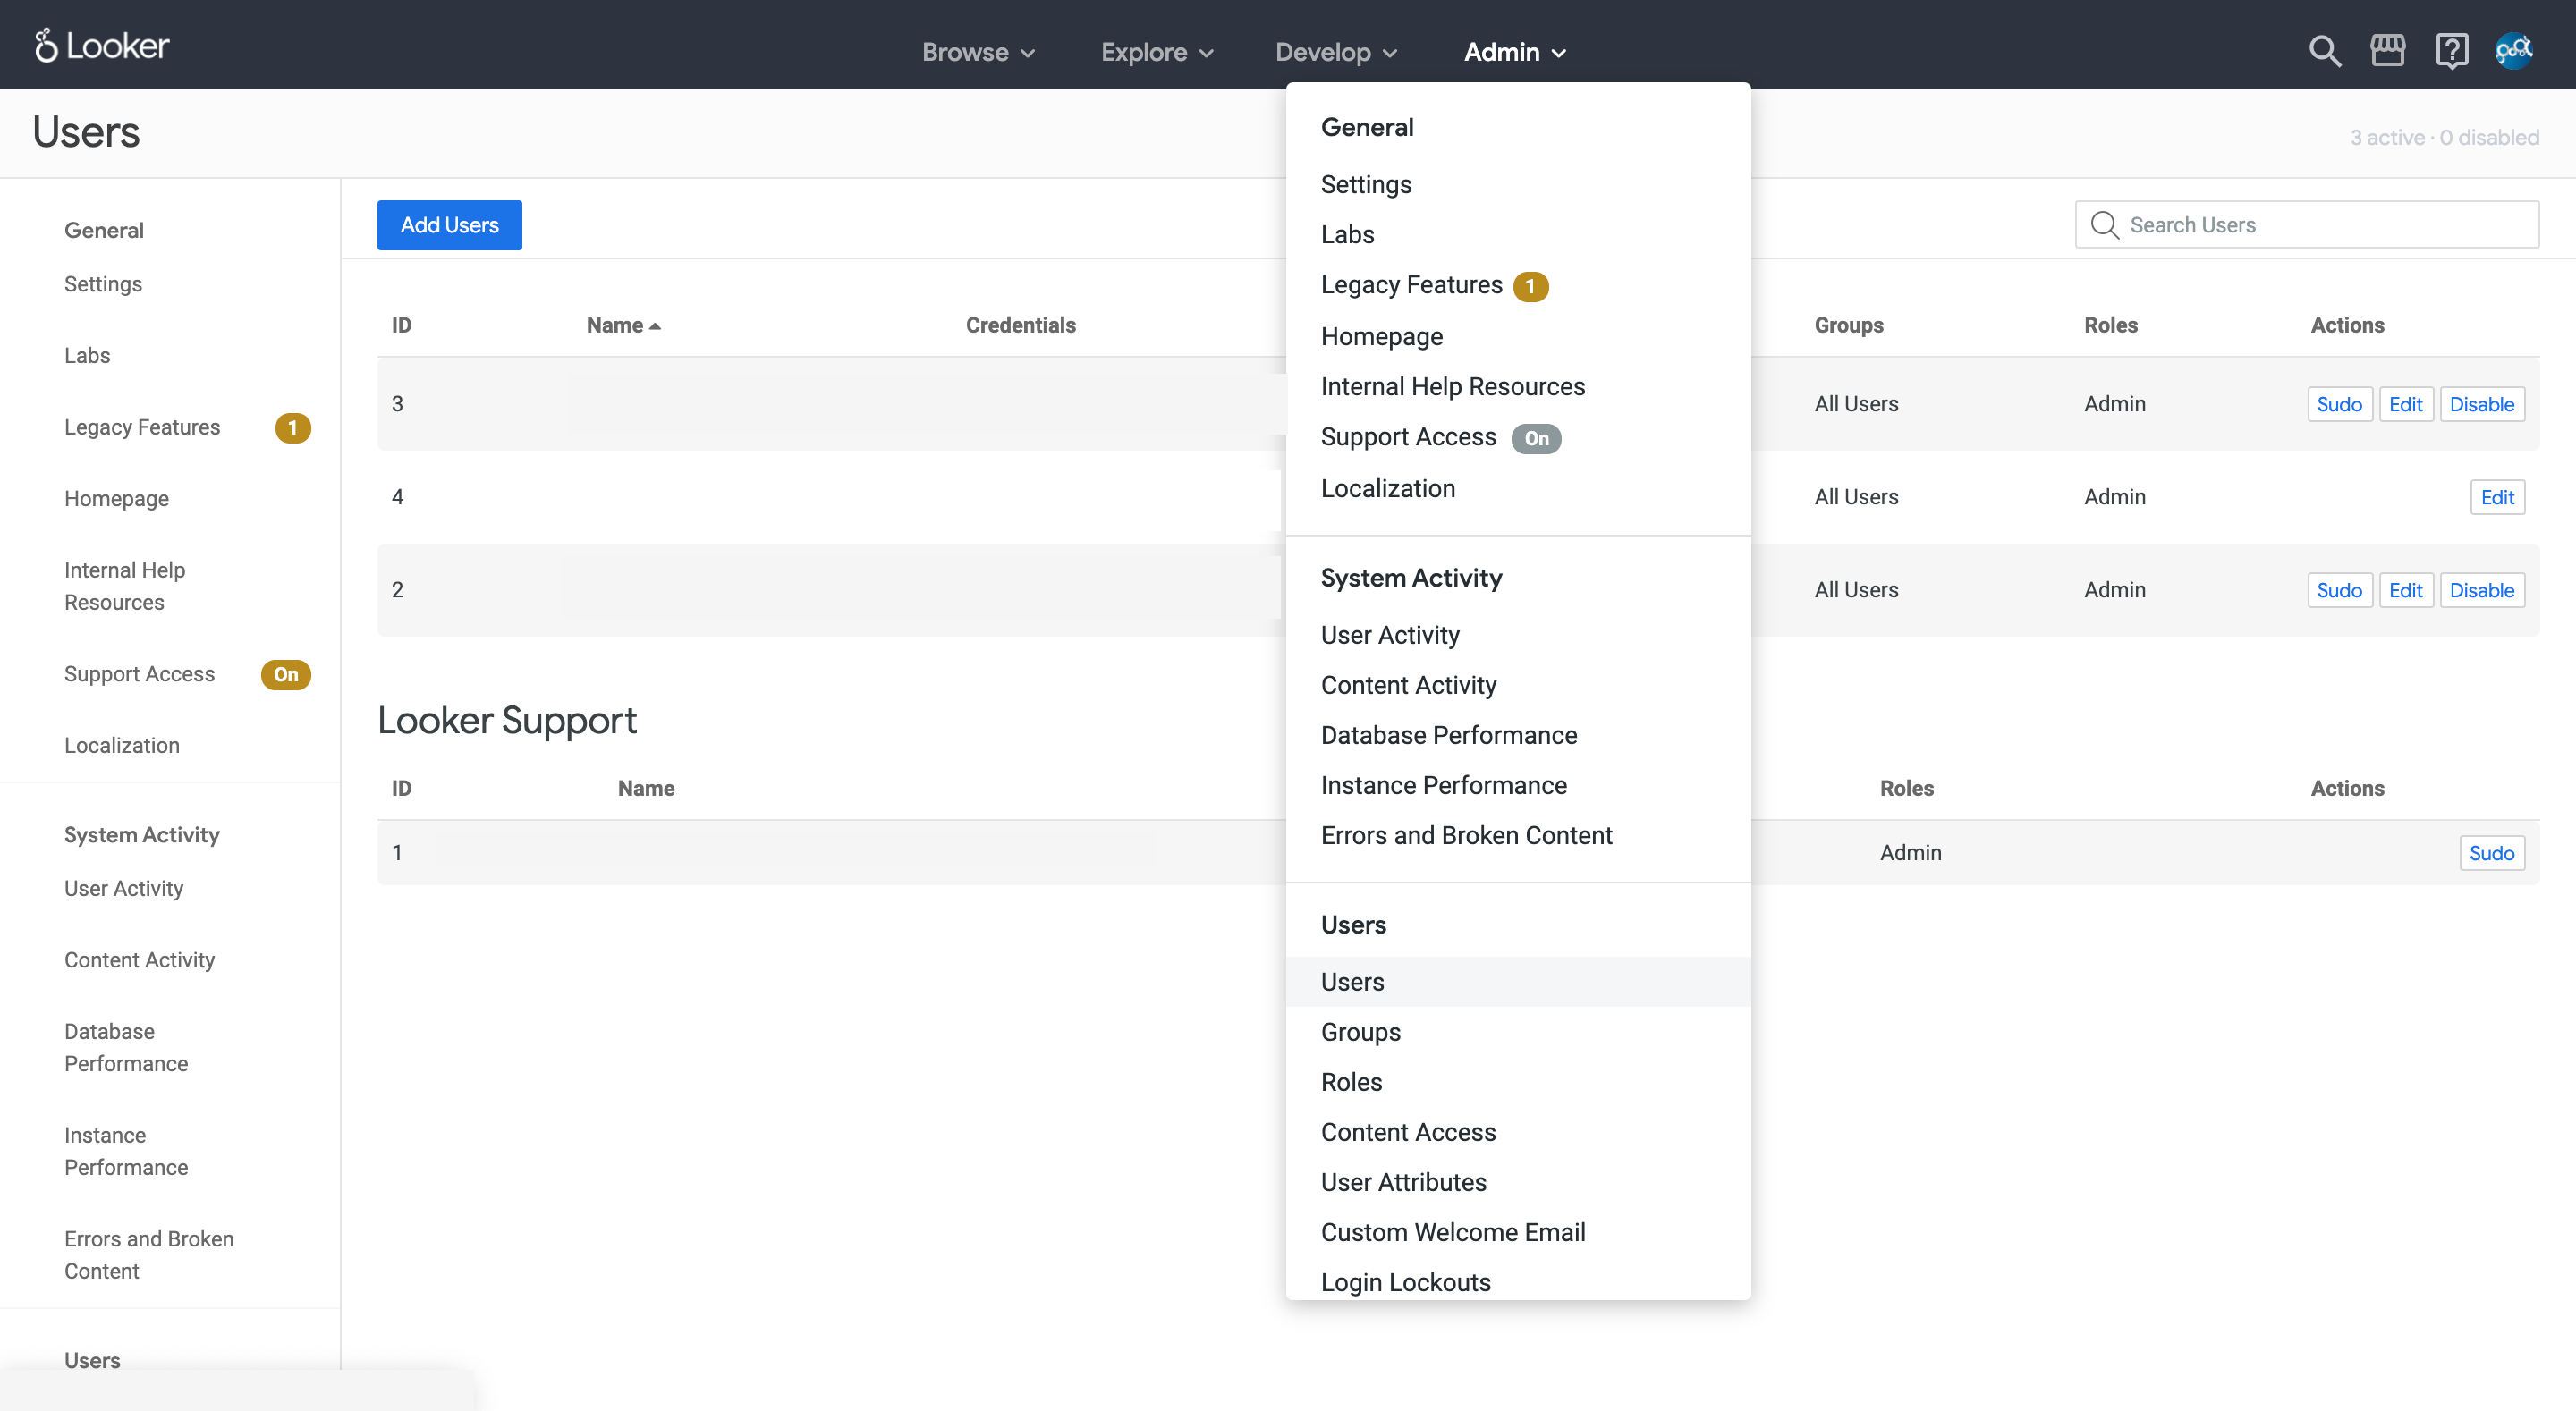Screen dimensions: 2576x1411
Task: Edit user ID 3
Action: click(x=2405, y=405)
